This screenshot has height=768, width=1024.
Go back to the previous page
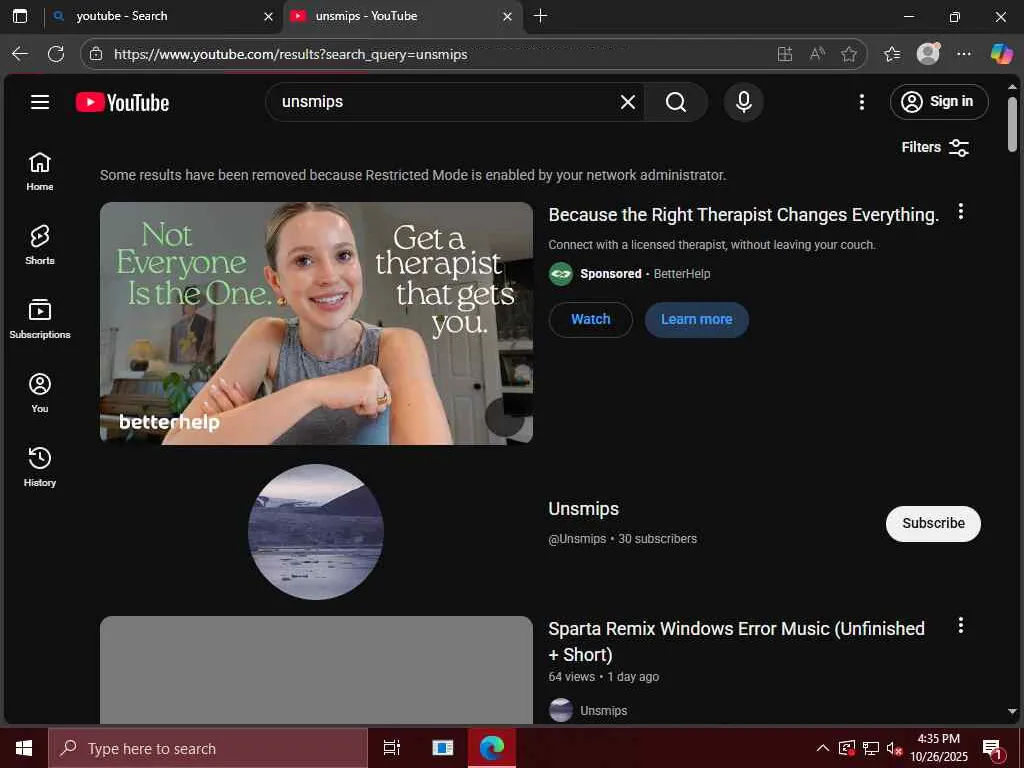coord(20,54)
